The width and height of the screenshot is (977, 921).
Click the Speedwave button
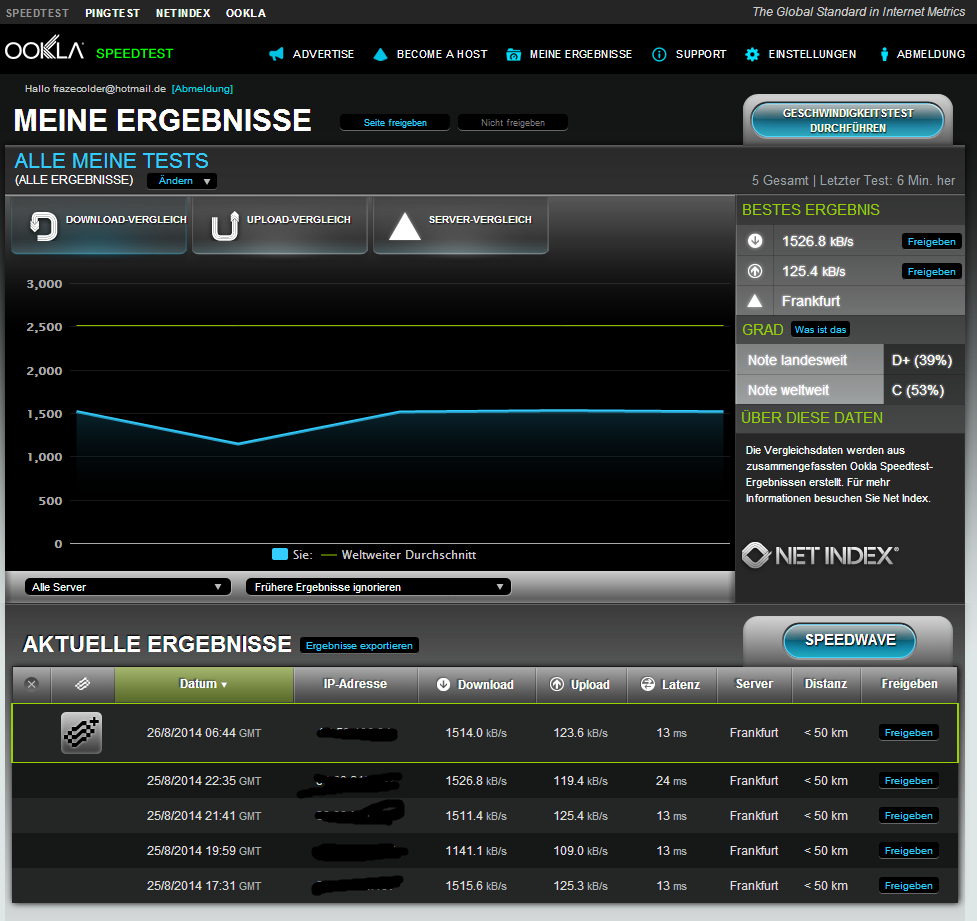(x=850, y=641)
